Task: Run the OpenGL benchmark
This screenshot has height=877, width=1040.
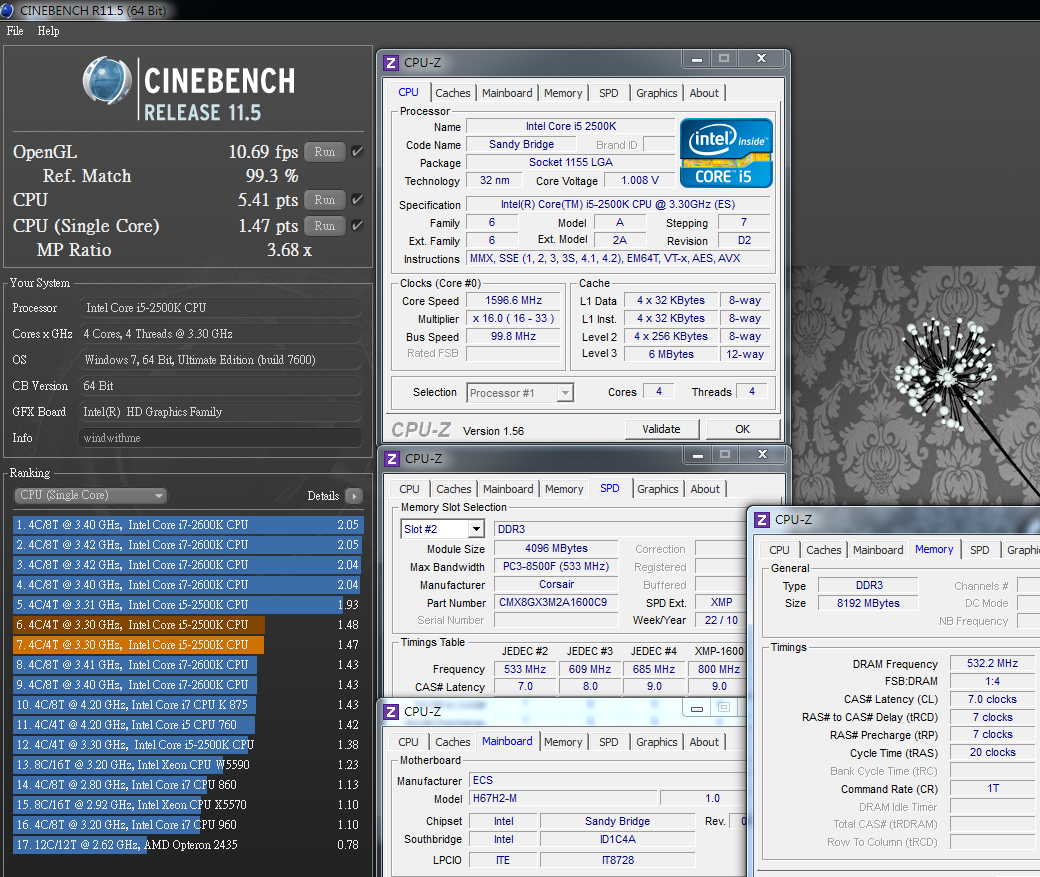Action: pyautogui.click(x=324, y=152)
